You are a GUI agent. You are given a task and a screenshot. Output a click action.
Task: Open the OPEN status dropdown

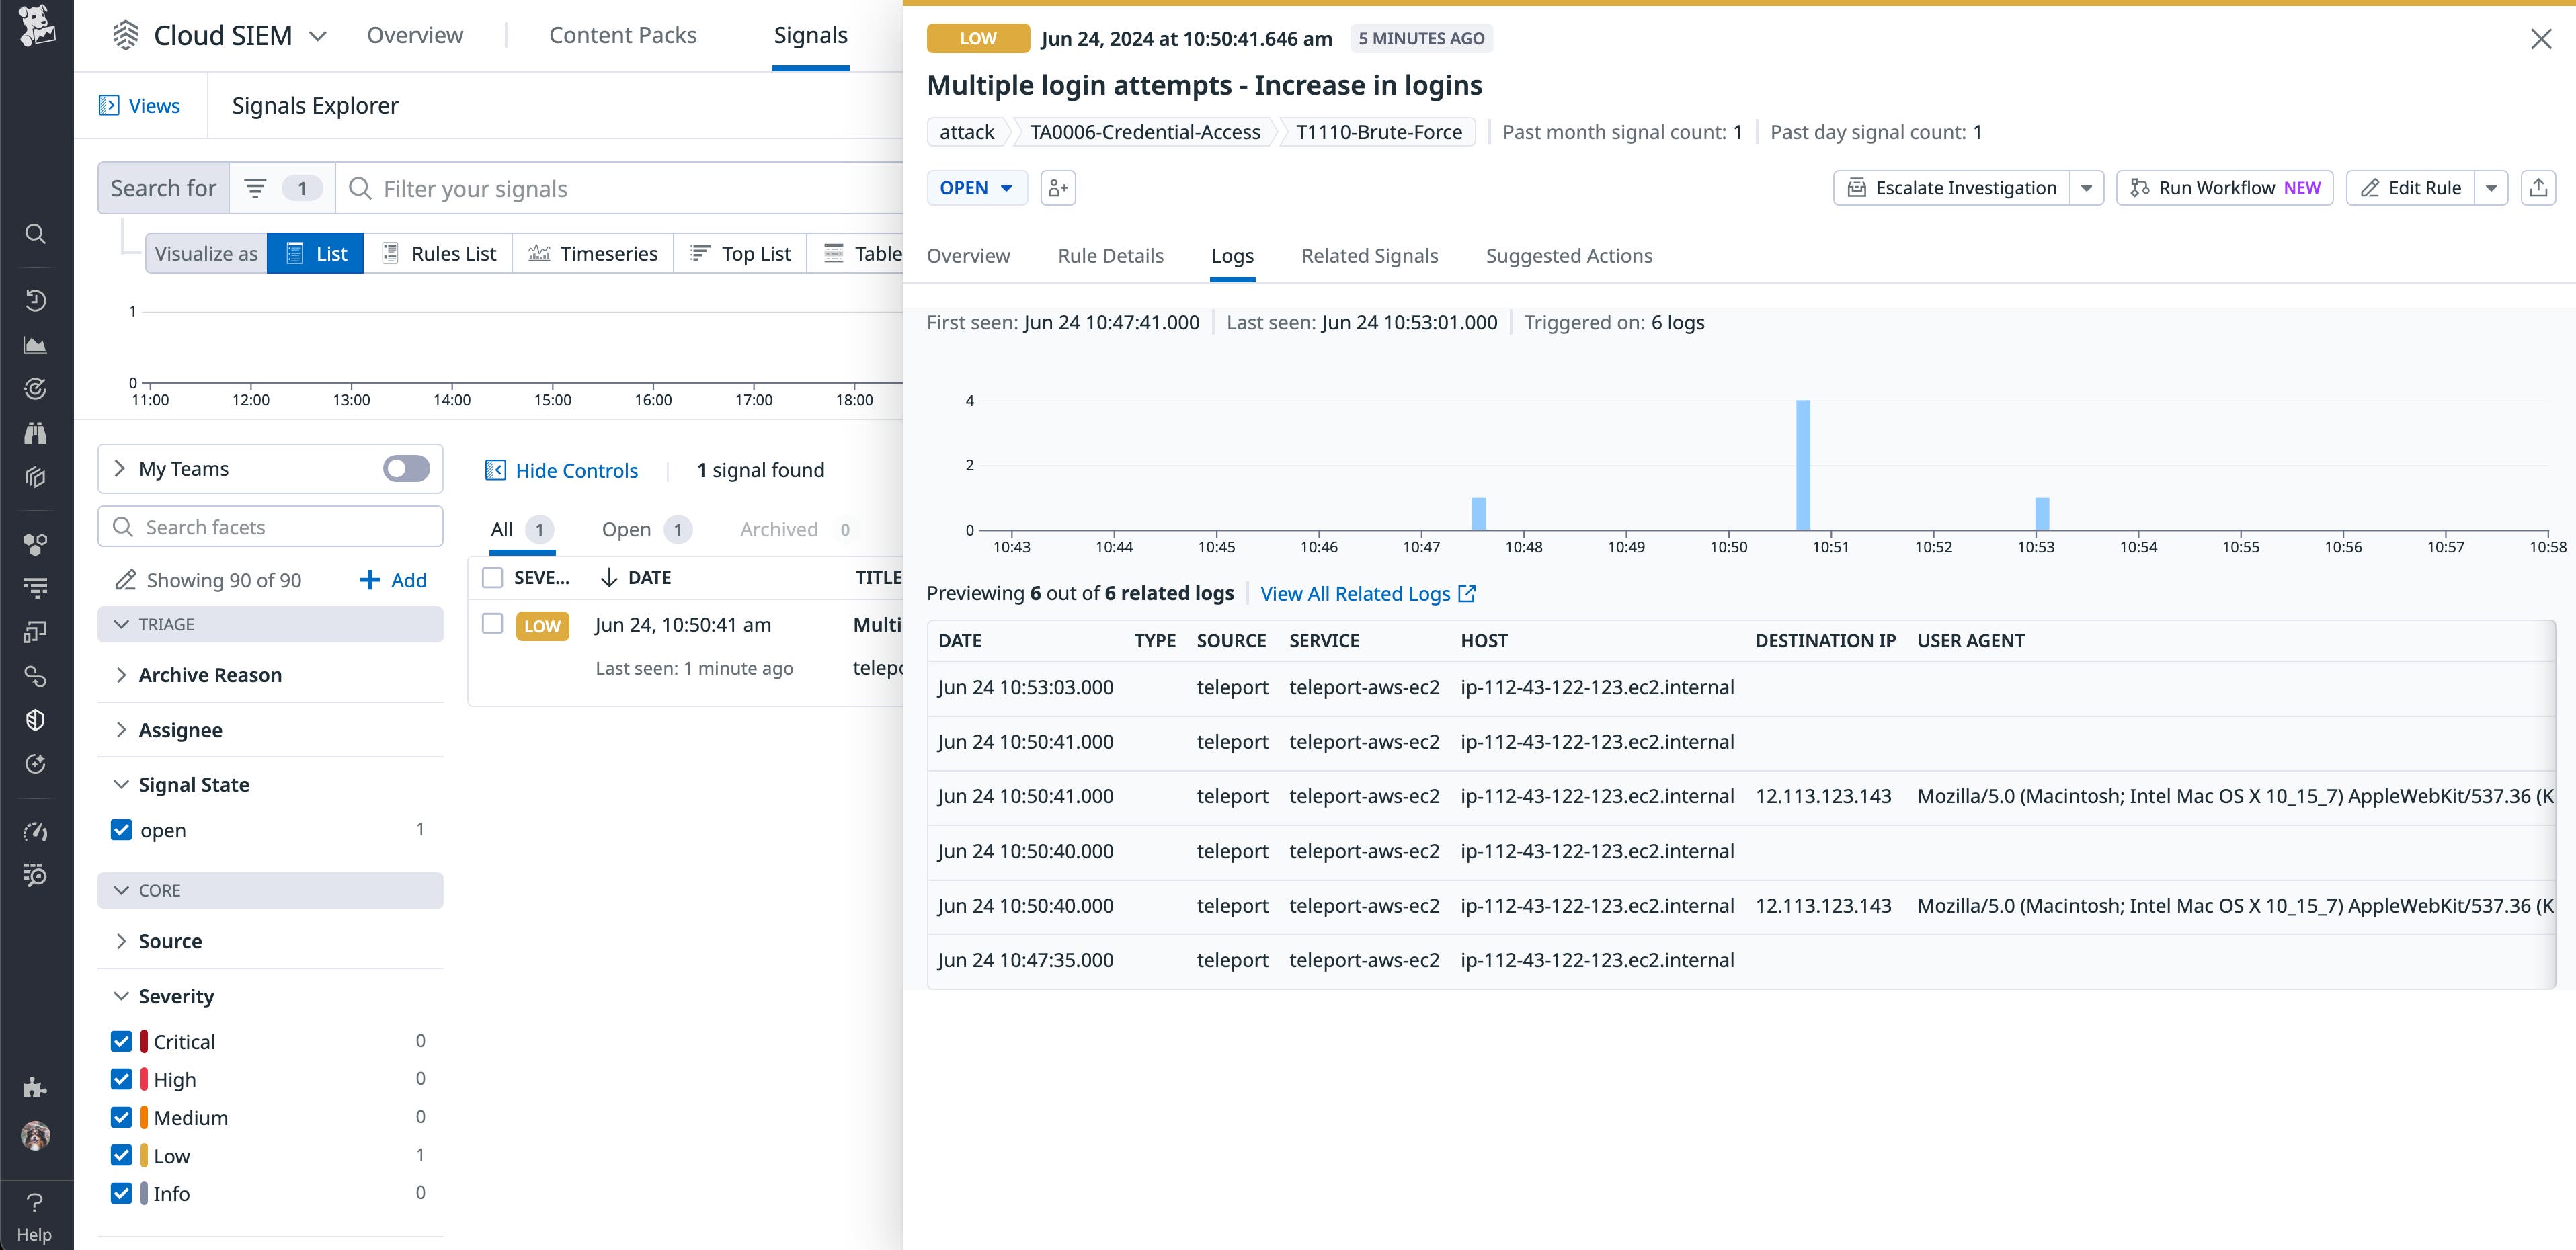[976, 188]
